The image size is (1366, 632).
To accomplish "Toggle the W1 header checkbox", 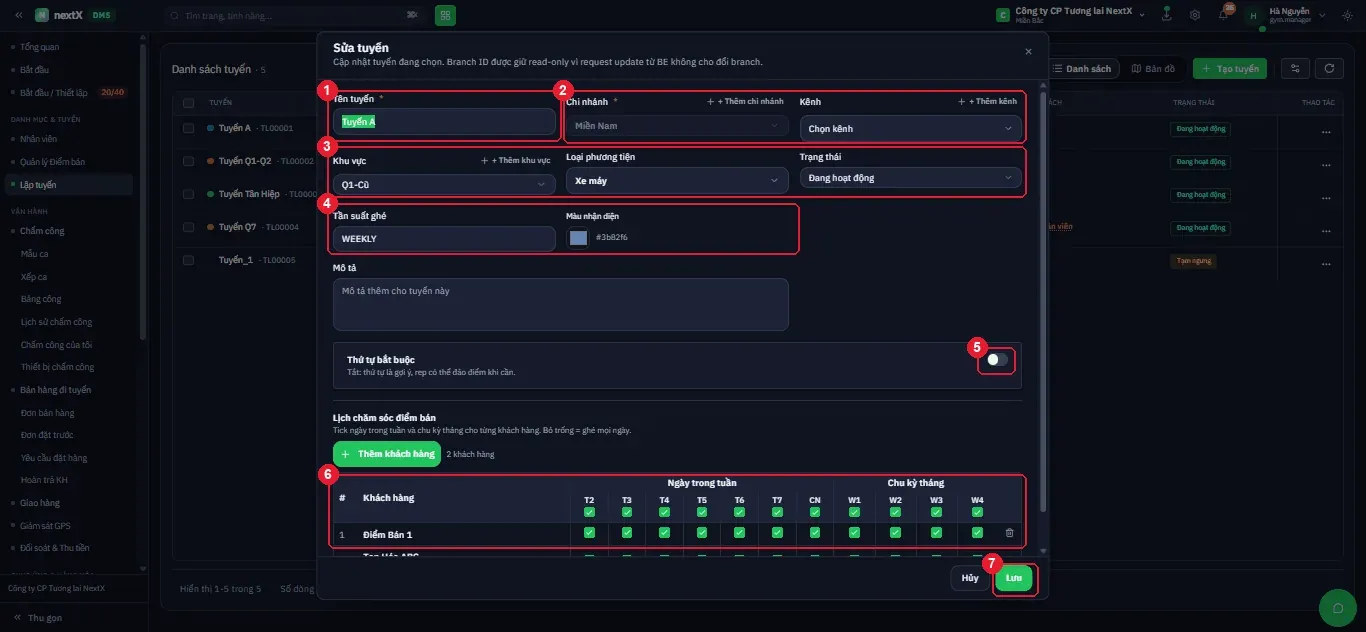I will [x=854, y=512].
